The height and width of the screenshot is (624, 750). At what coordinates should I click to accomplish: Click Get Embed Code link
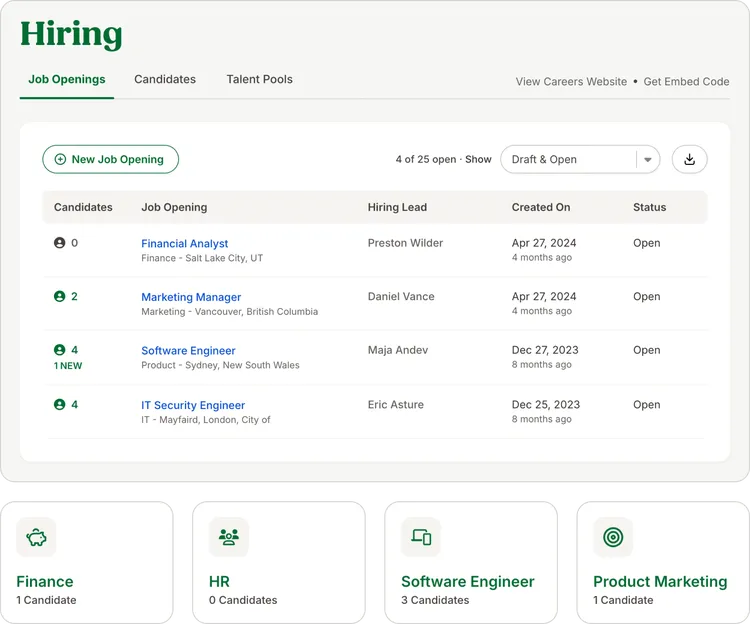686,82
